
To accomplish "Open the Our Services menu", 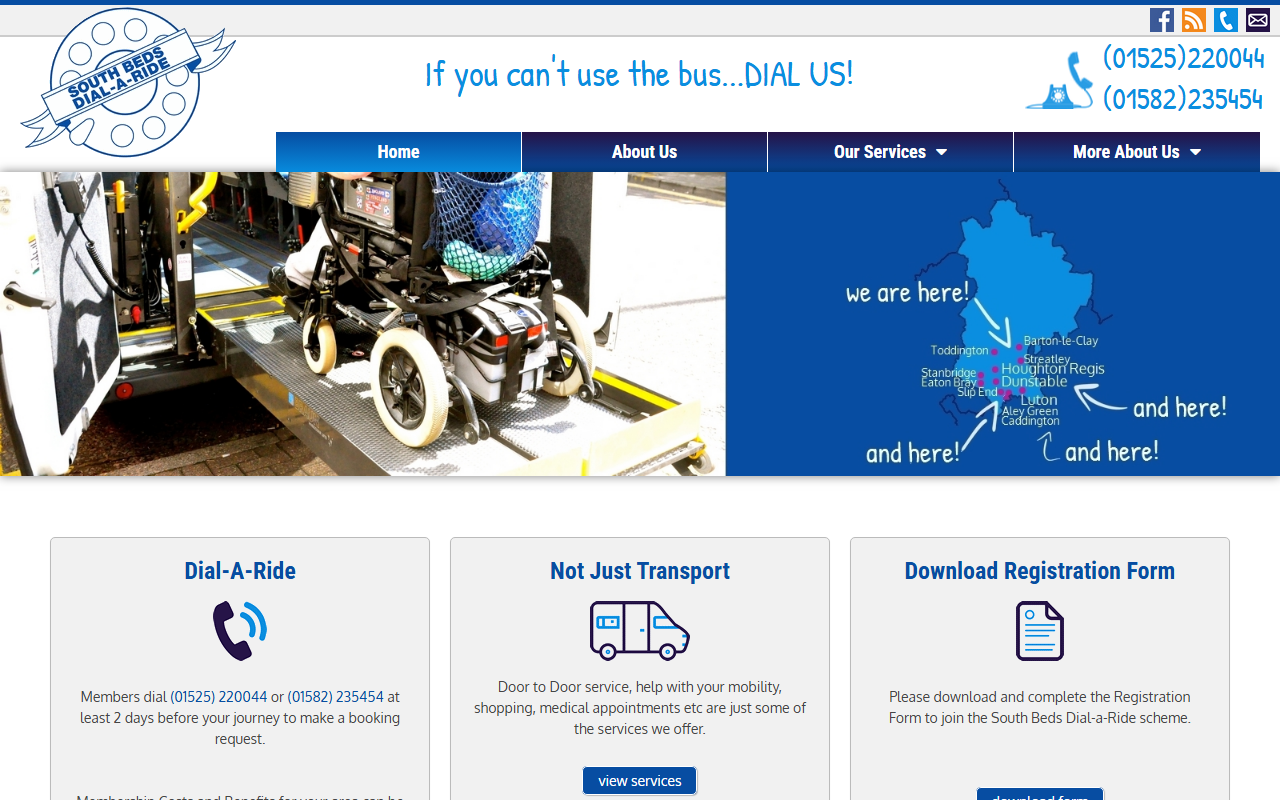I will (890, 152).
